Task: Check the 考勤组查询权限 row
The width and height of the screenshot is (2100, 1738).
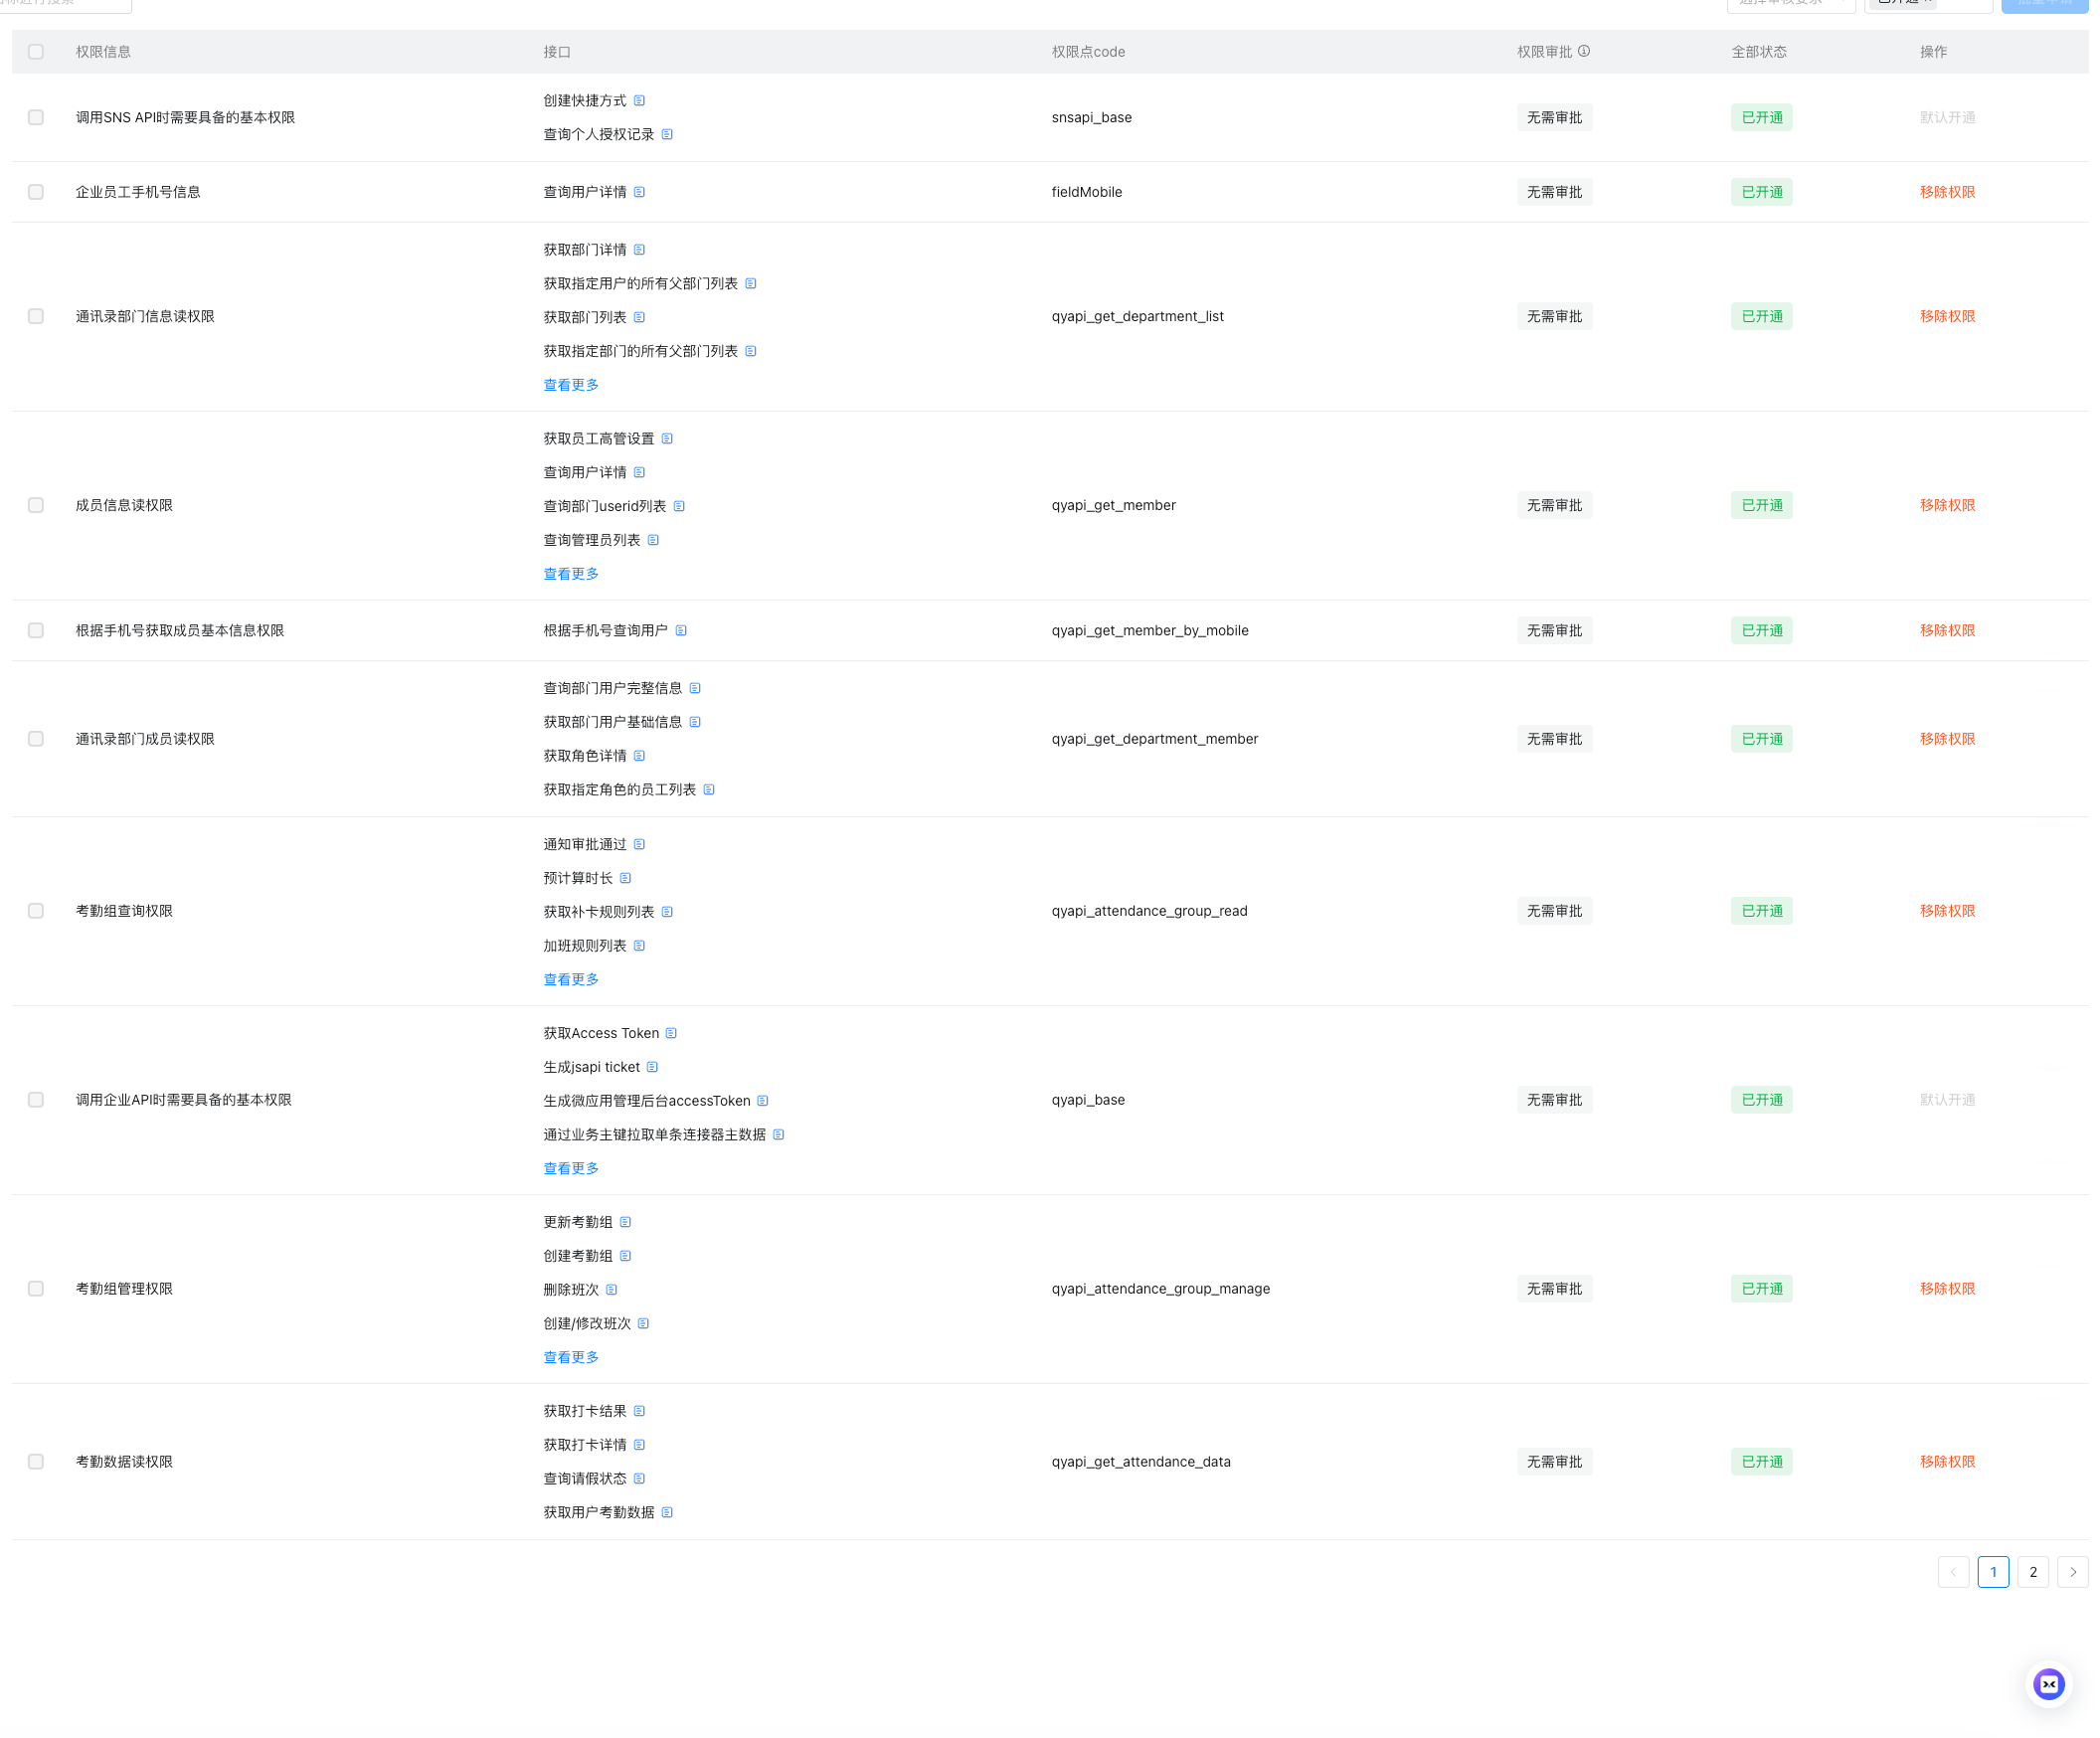Action: tap(36, 912)
